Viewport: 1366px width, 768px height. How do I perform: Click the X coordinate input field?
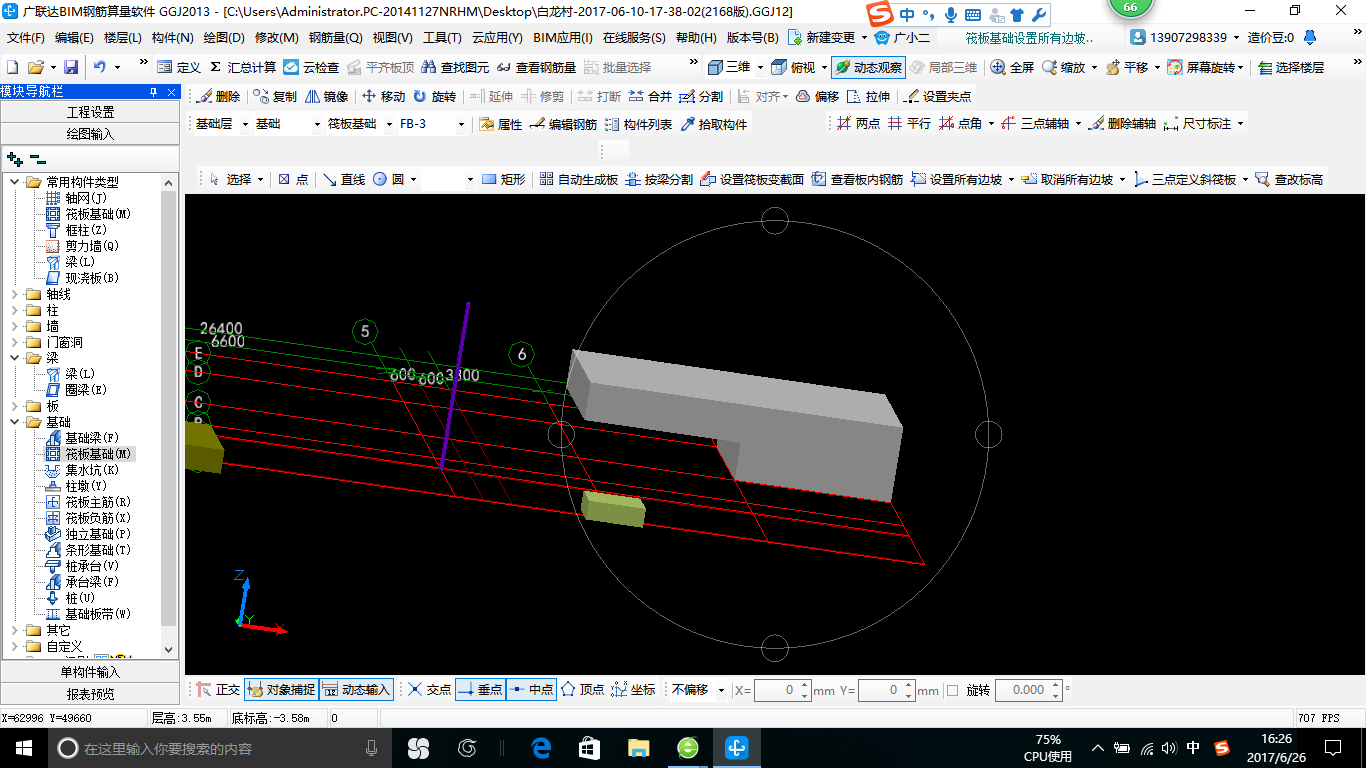[x=784, y=690]
